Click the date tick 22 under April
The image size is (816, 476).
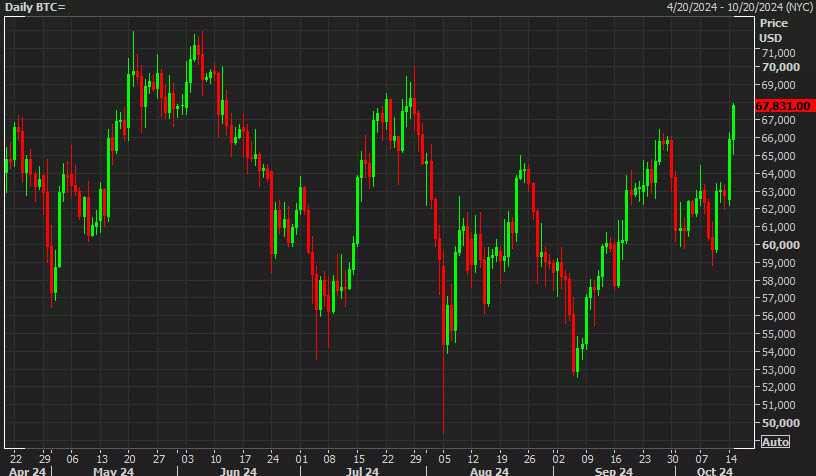[x=16, y=459]
